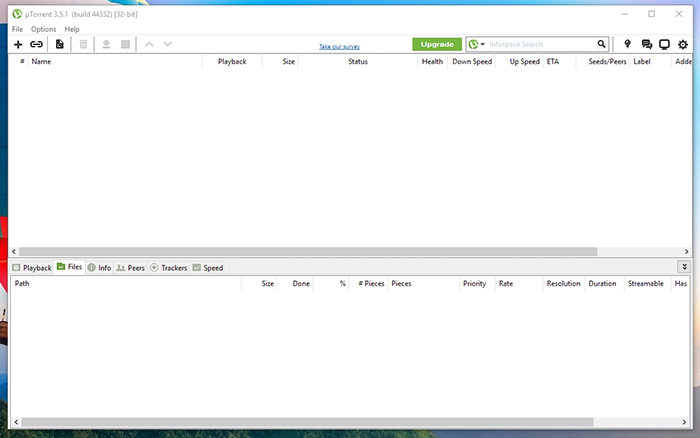Click the Add Torrent plus icon
This screenshot has height=438, width=700.
click(18, 44)
